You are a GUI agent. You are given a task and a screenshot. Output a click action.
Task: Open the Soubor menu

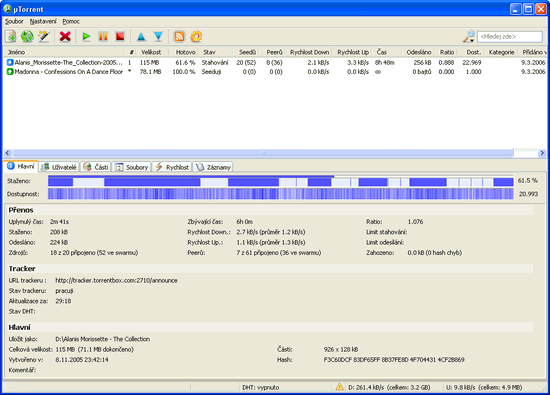(x=14, y=21)
